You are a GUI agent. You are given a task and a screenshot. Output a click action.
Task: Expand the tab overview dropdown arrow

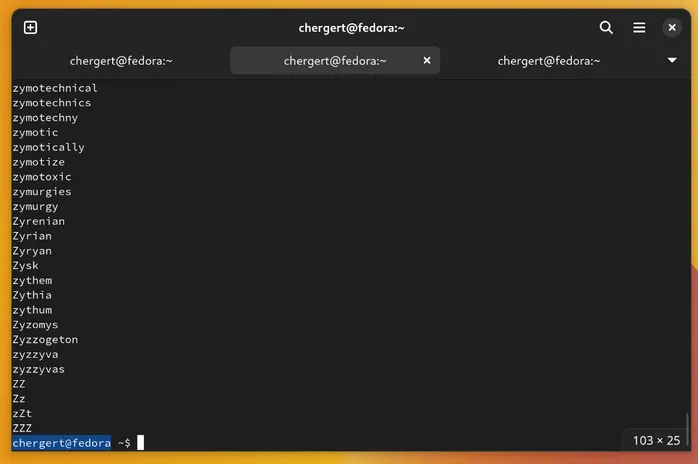pos(672,60)
